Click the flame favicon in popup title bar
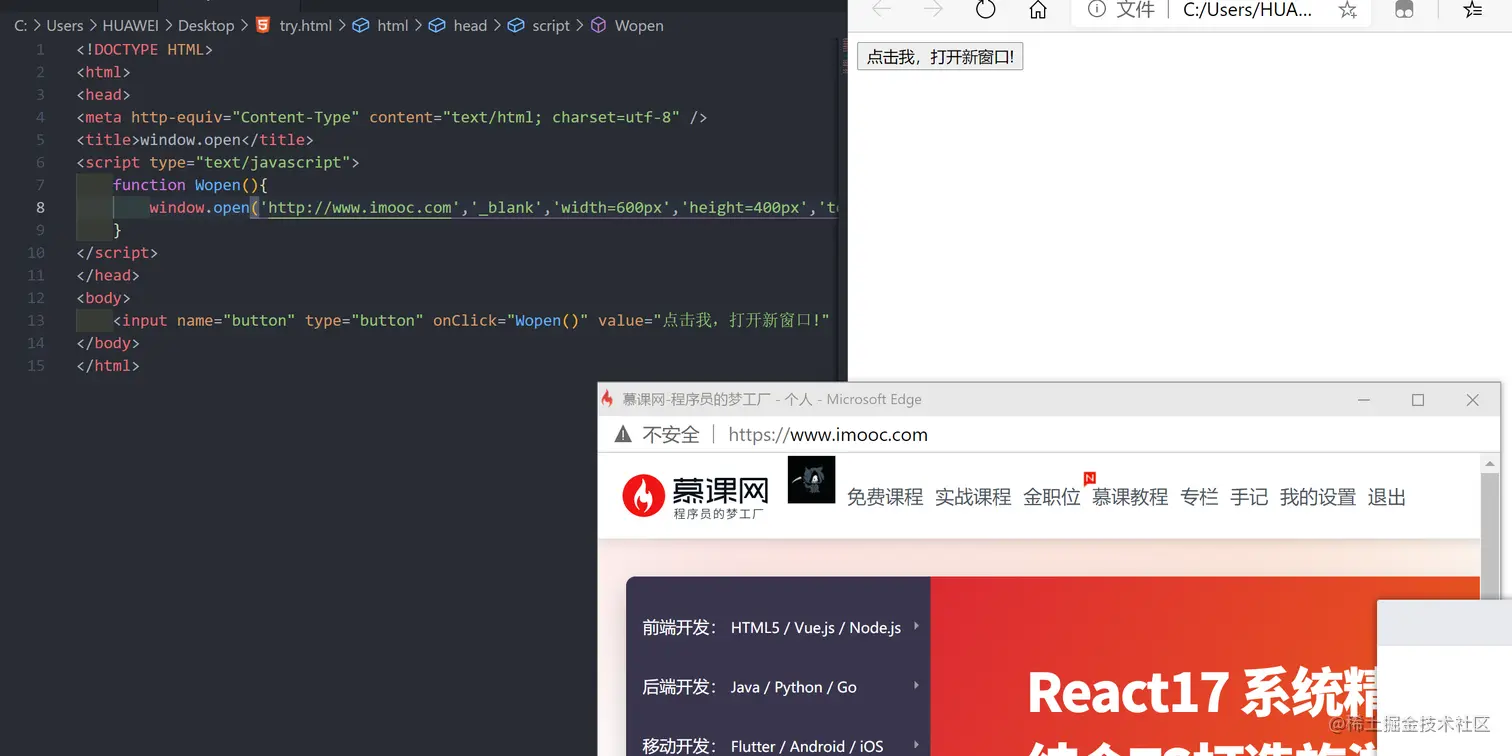 coord(607,398)
